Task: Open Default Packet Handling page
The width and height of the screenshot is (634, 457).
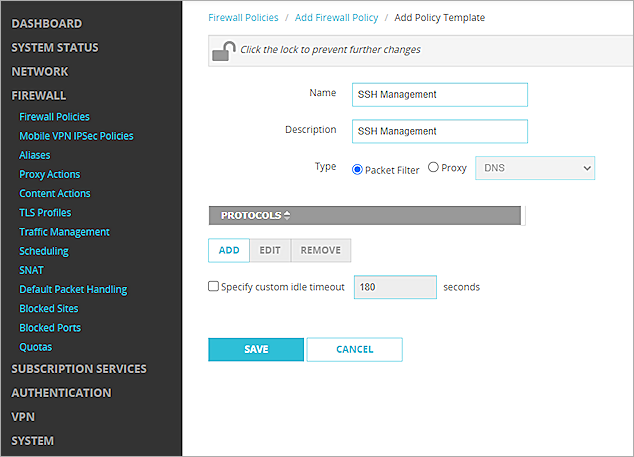Action: coord(73,290)
